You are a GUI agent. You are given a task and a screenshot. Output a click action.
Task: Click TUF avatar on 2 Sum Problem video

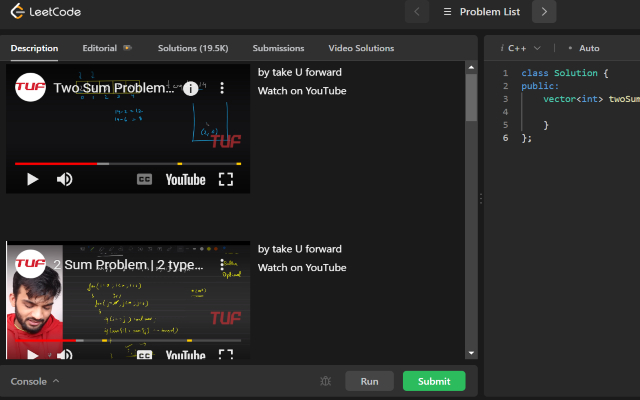[x=30, y=264]
